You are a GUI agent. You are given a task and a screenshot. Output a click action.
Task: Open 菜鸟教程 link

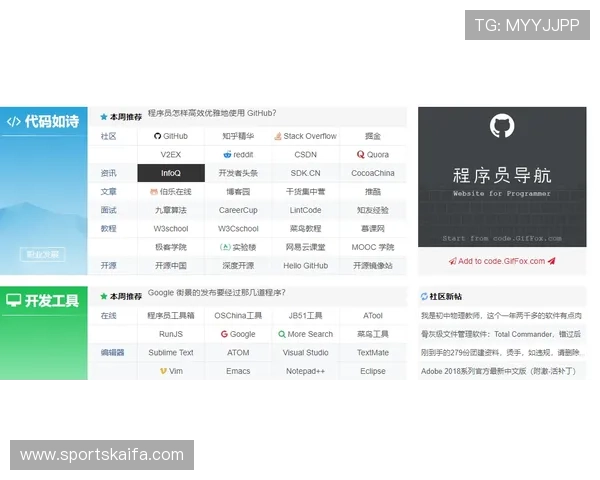(305, 229)
